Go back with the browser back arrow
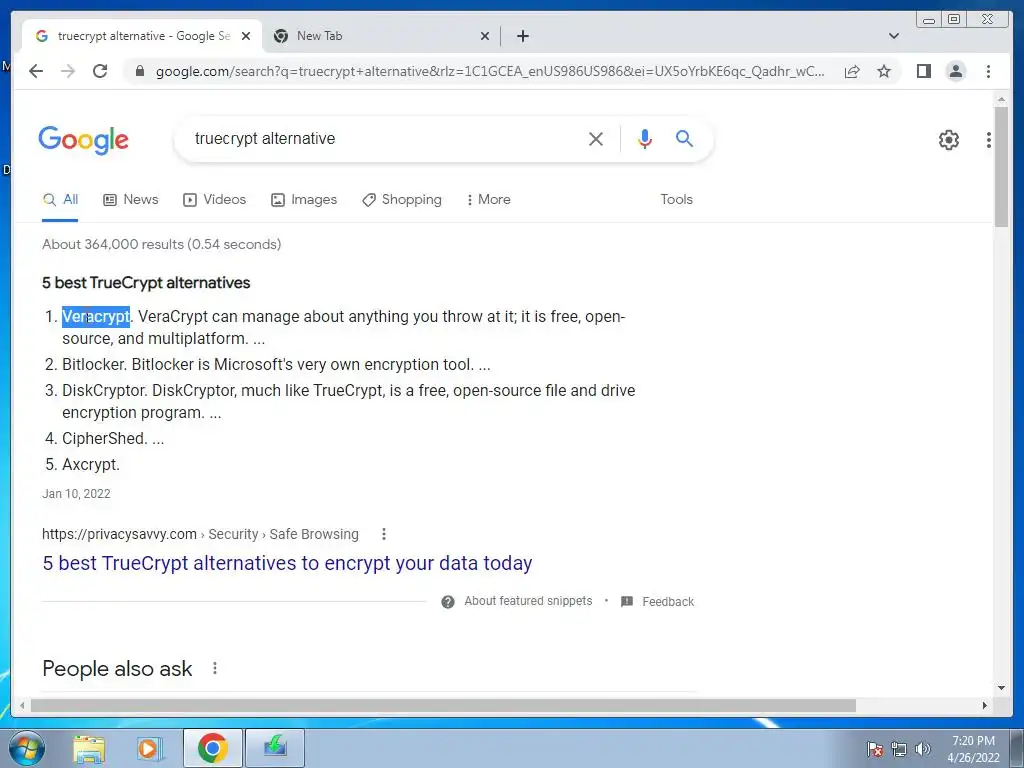The height and width of the screenshot is (768, 1024). click(36, 71)
